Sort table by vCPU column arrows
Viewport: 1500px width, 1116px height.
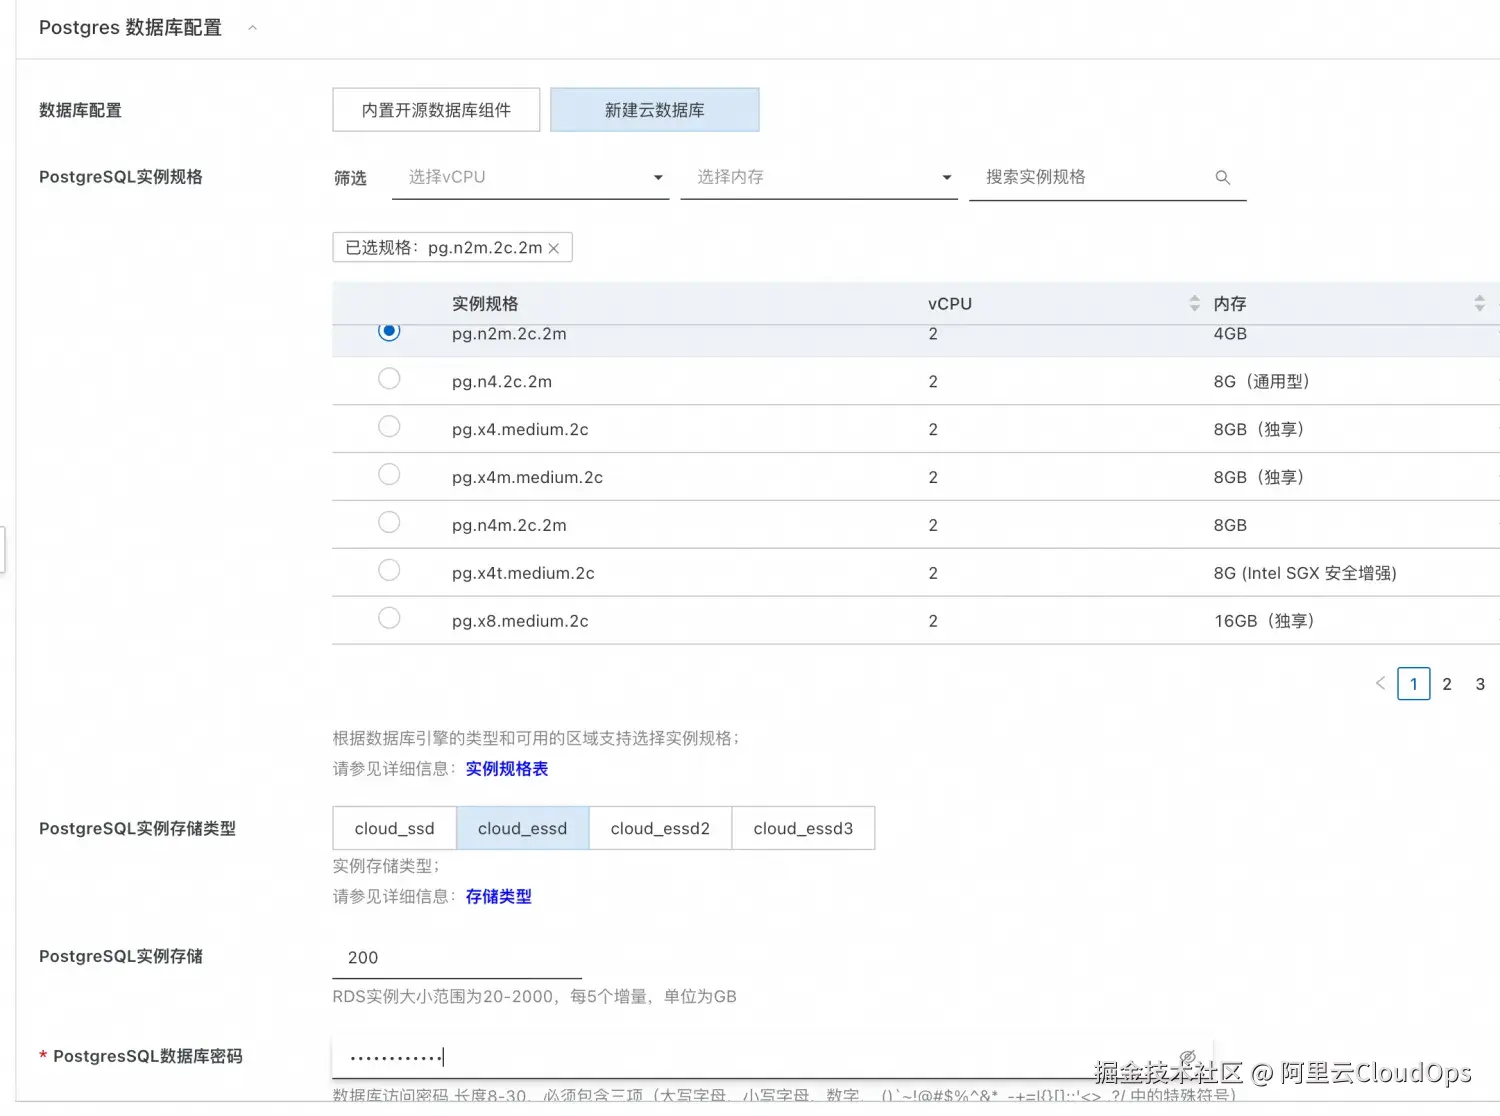click(x=1194, y=303)
